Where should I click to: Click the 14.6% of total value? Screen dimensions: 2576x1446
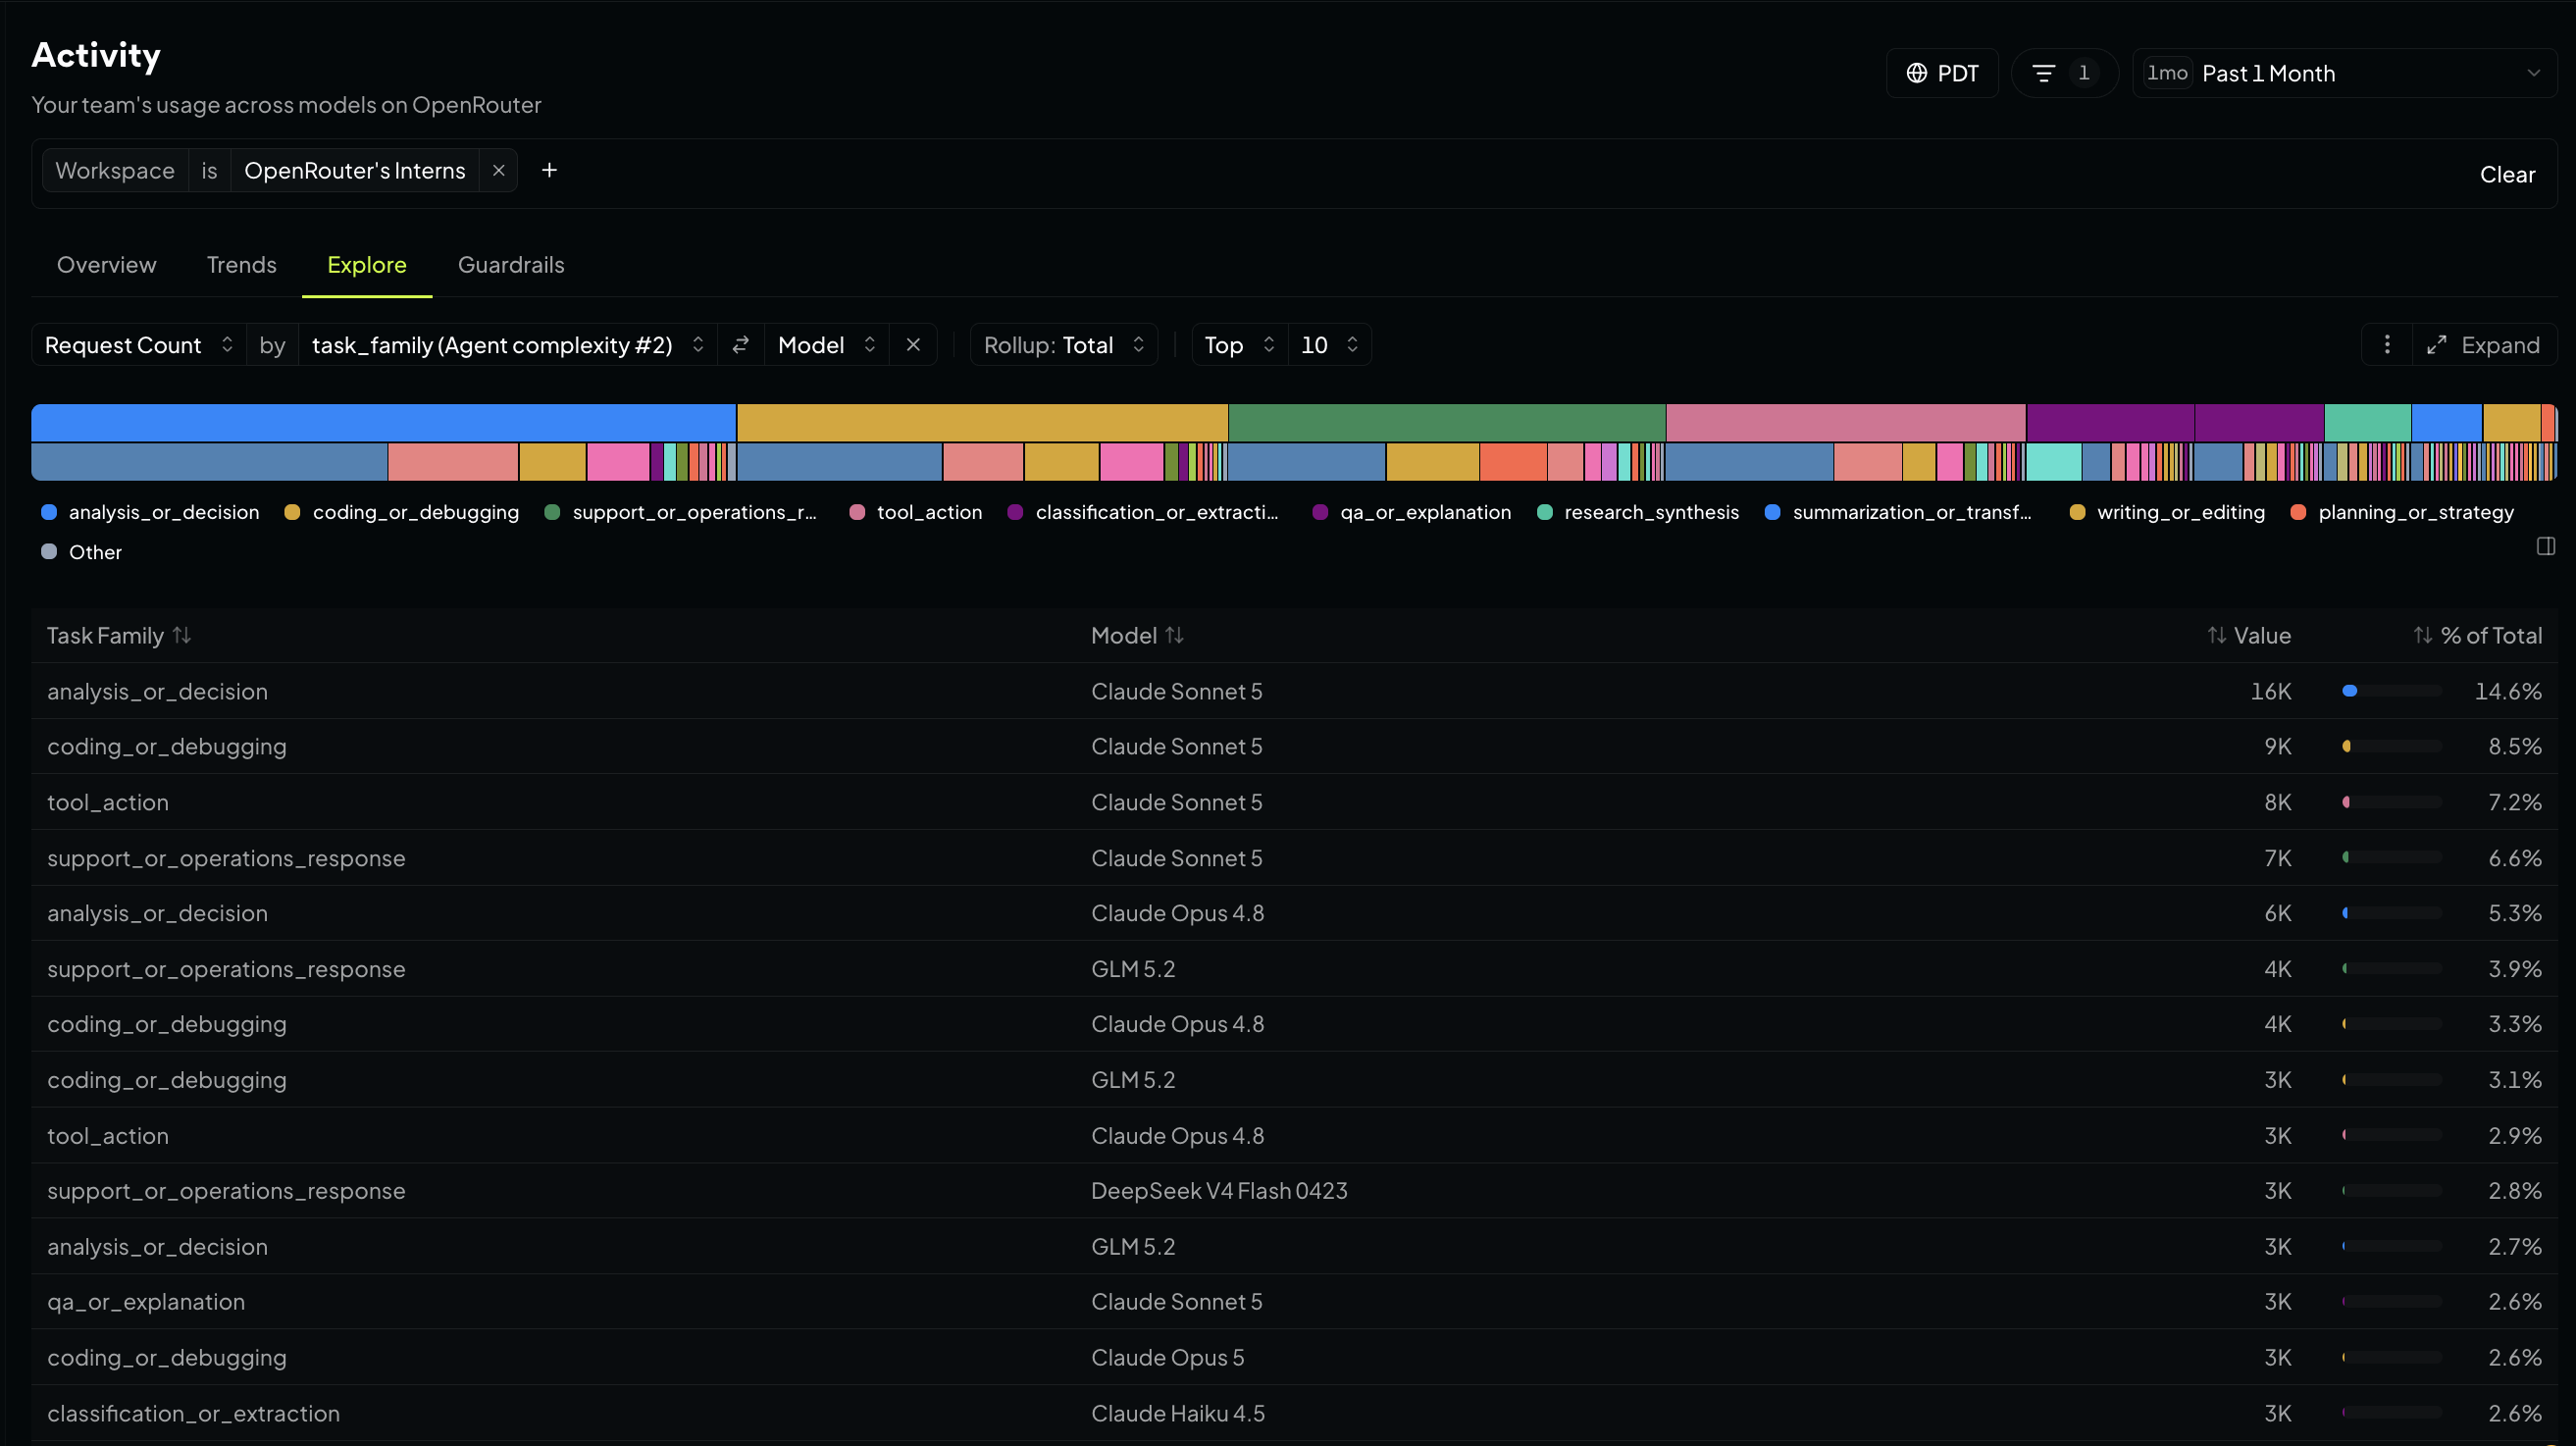pyautogui.click(x=2507, y=691)
